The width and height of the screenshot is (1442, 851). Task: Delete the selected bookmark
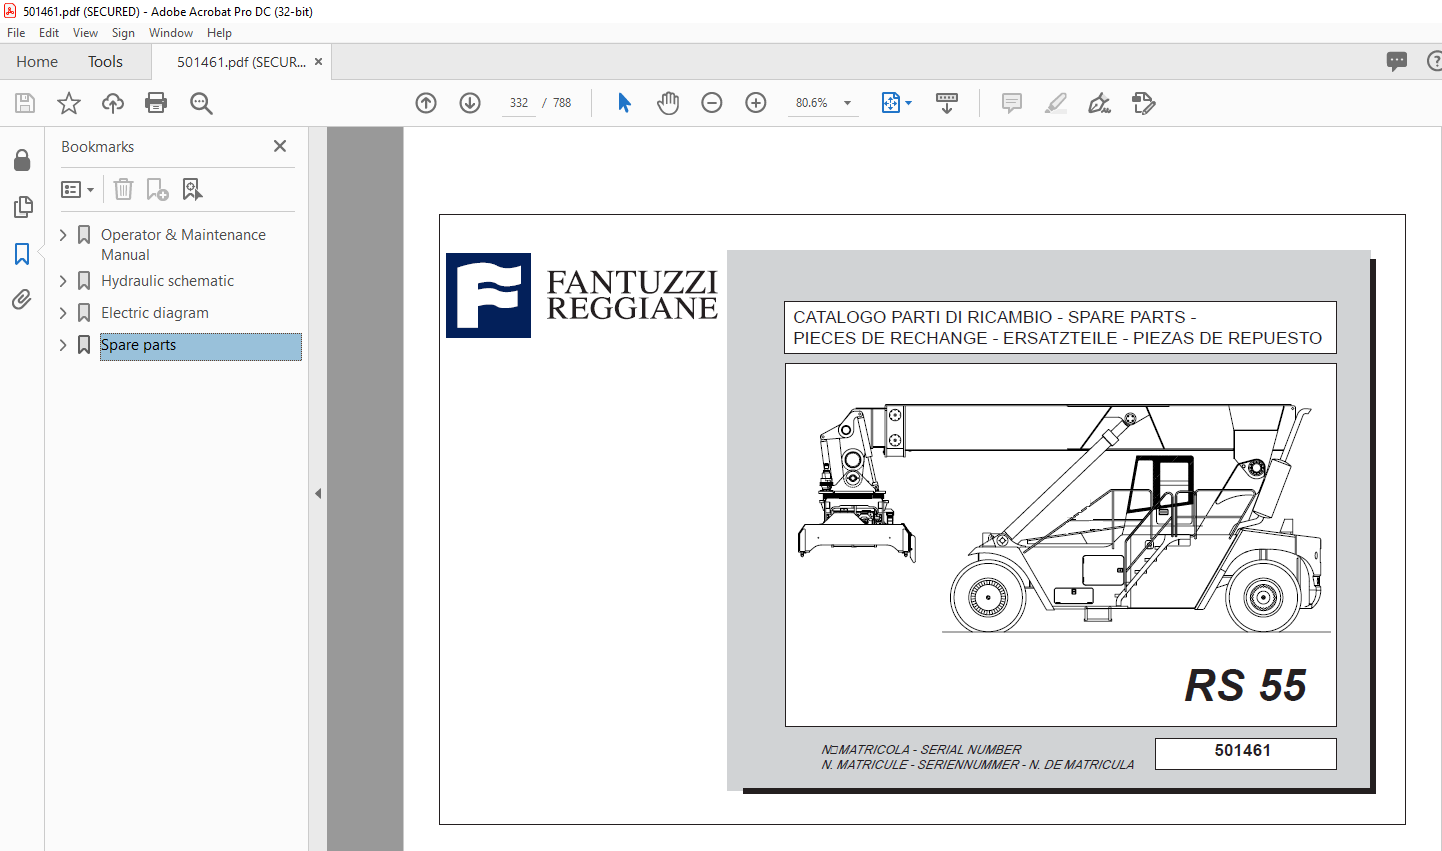tap(123, 189)
